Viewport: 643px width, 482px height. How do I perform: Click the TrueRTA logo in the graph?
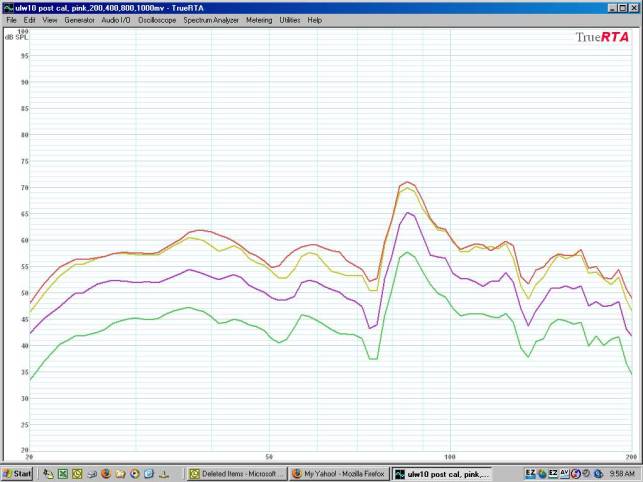click(601, 38)
